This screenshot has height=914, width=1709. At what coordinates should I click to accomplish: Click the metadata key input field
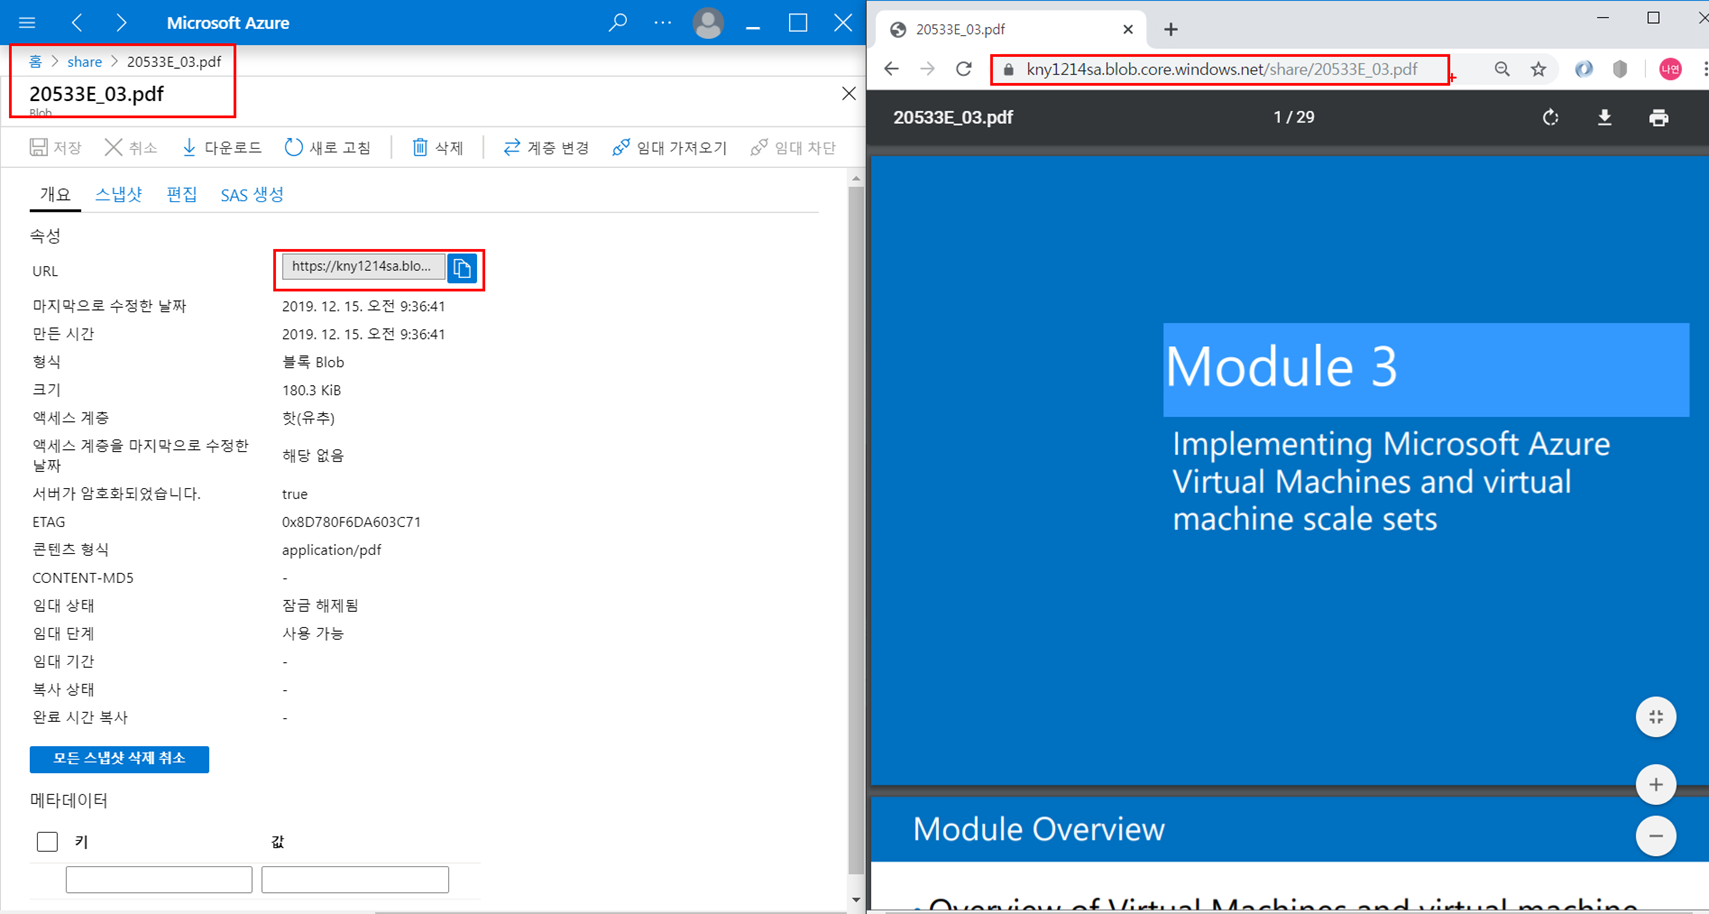[159, 880]
